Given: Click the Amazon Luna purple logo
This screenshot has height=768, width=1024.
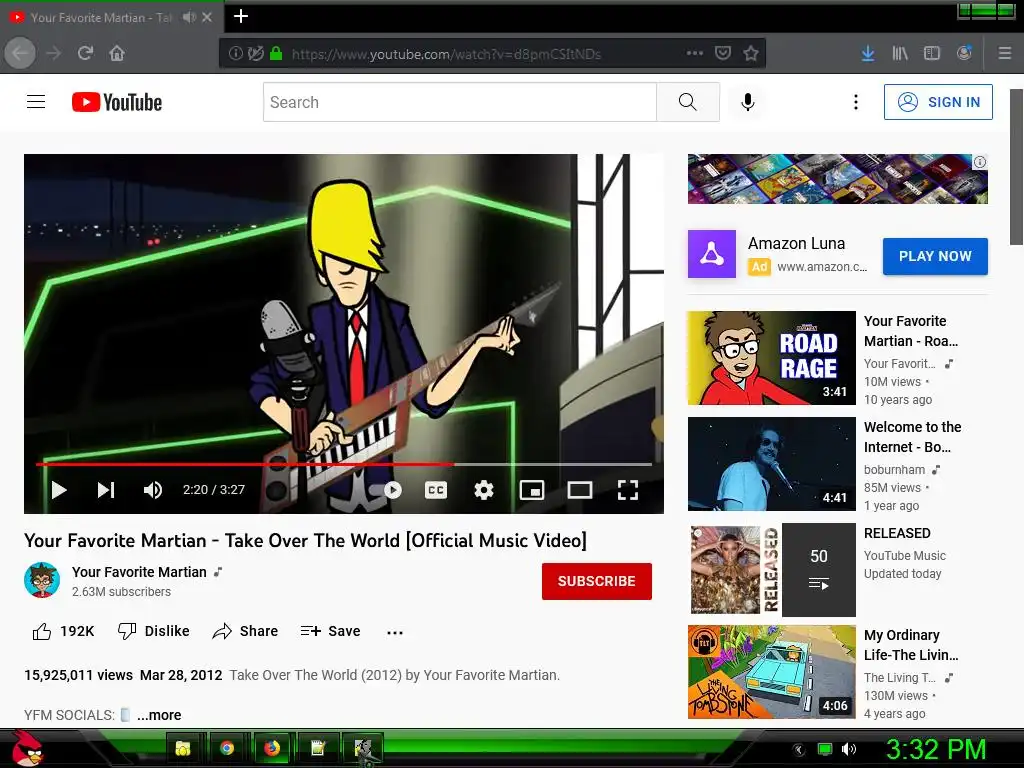Looking at the screenshot, I should pos(712,254).
